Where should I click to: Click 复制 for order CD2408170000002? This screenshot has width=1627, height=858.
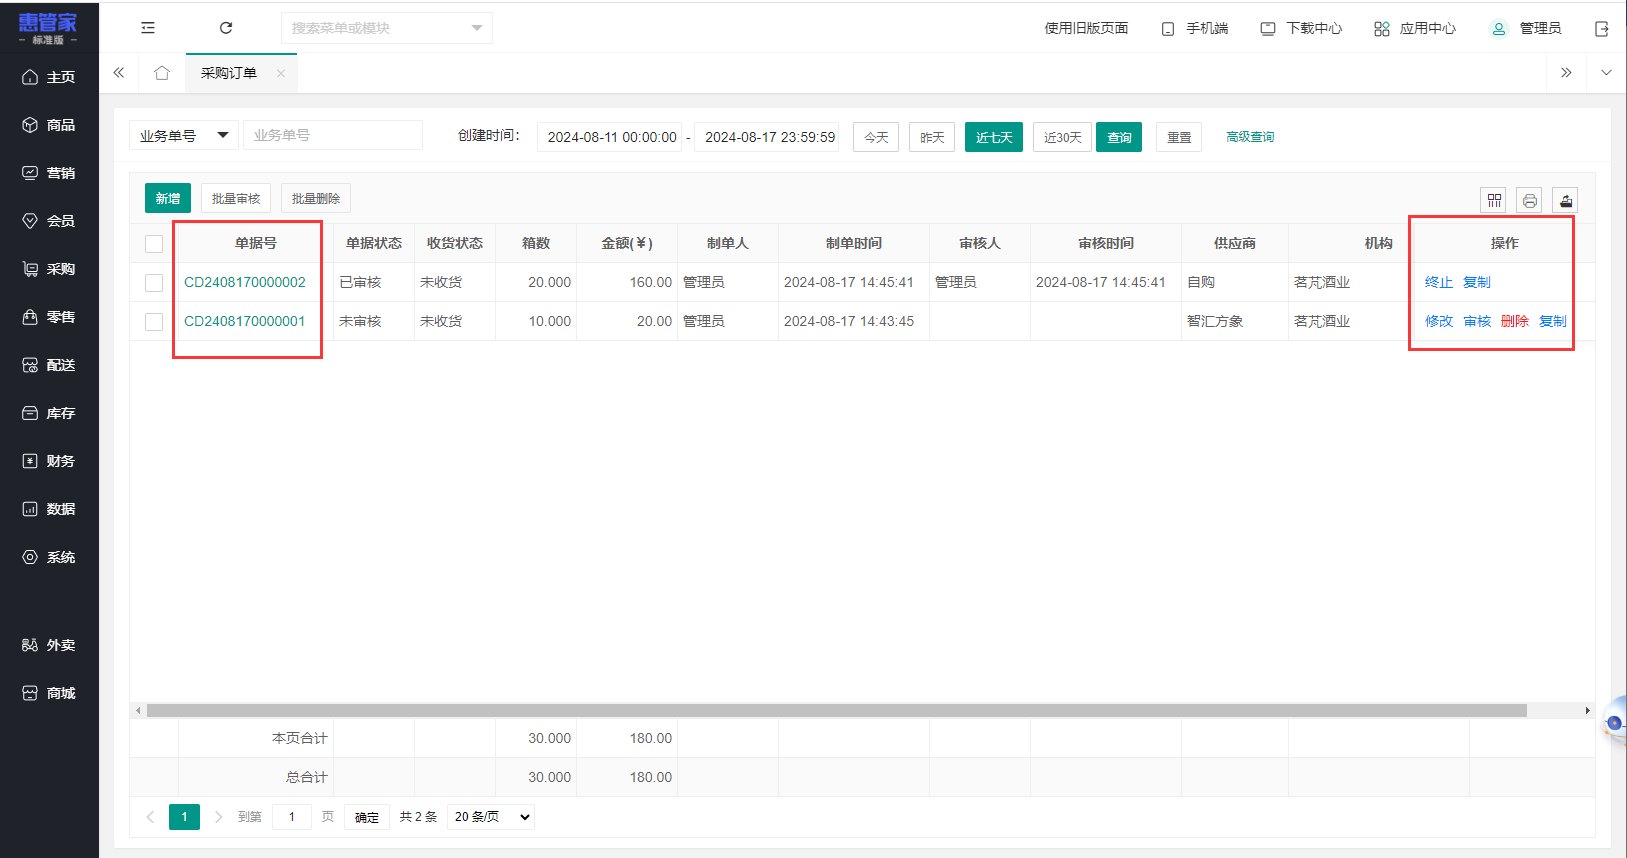point(1477,282)
